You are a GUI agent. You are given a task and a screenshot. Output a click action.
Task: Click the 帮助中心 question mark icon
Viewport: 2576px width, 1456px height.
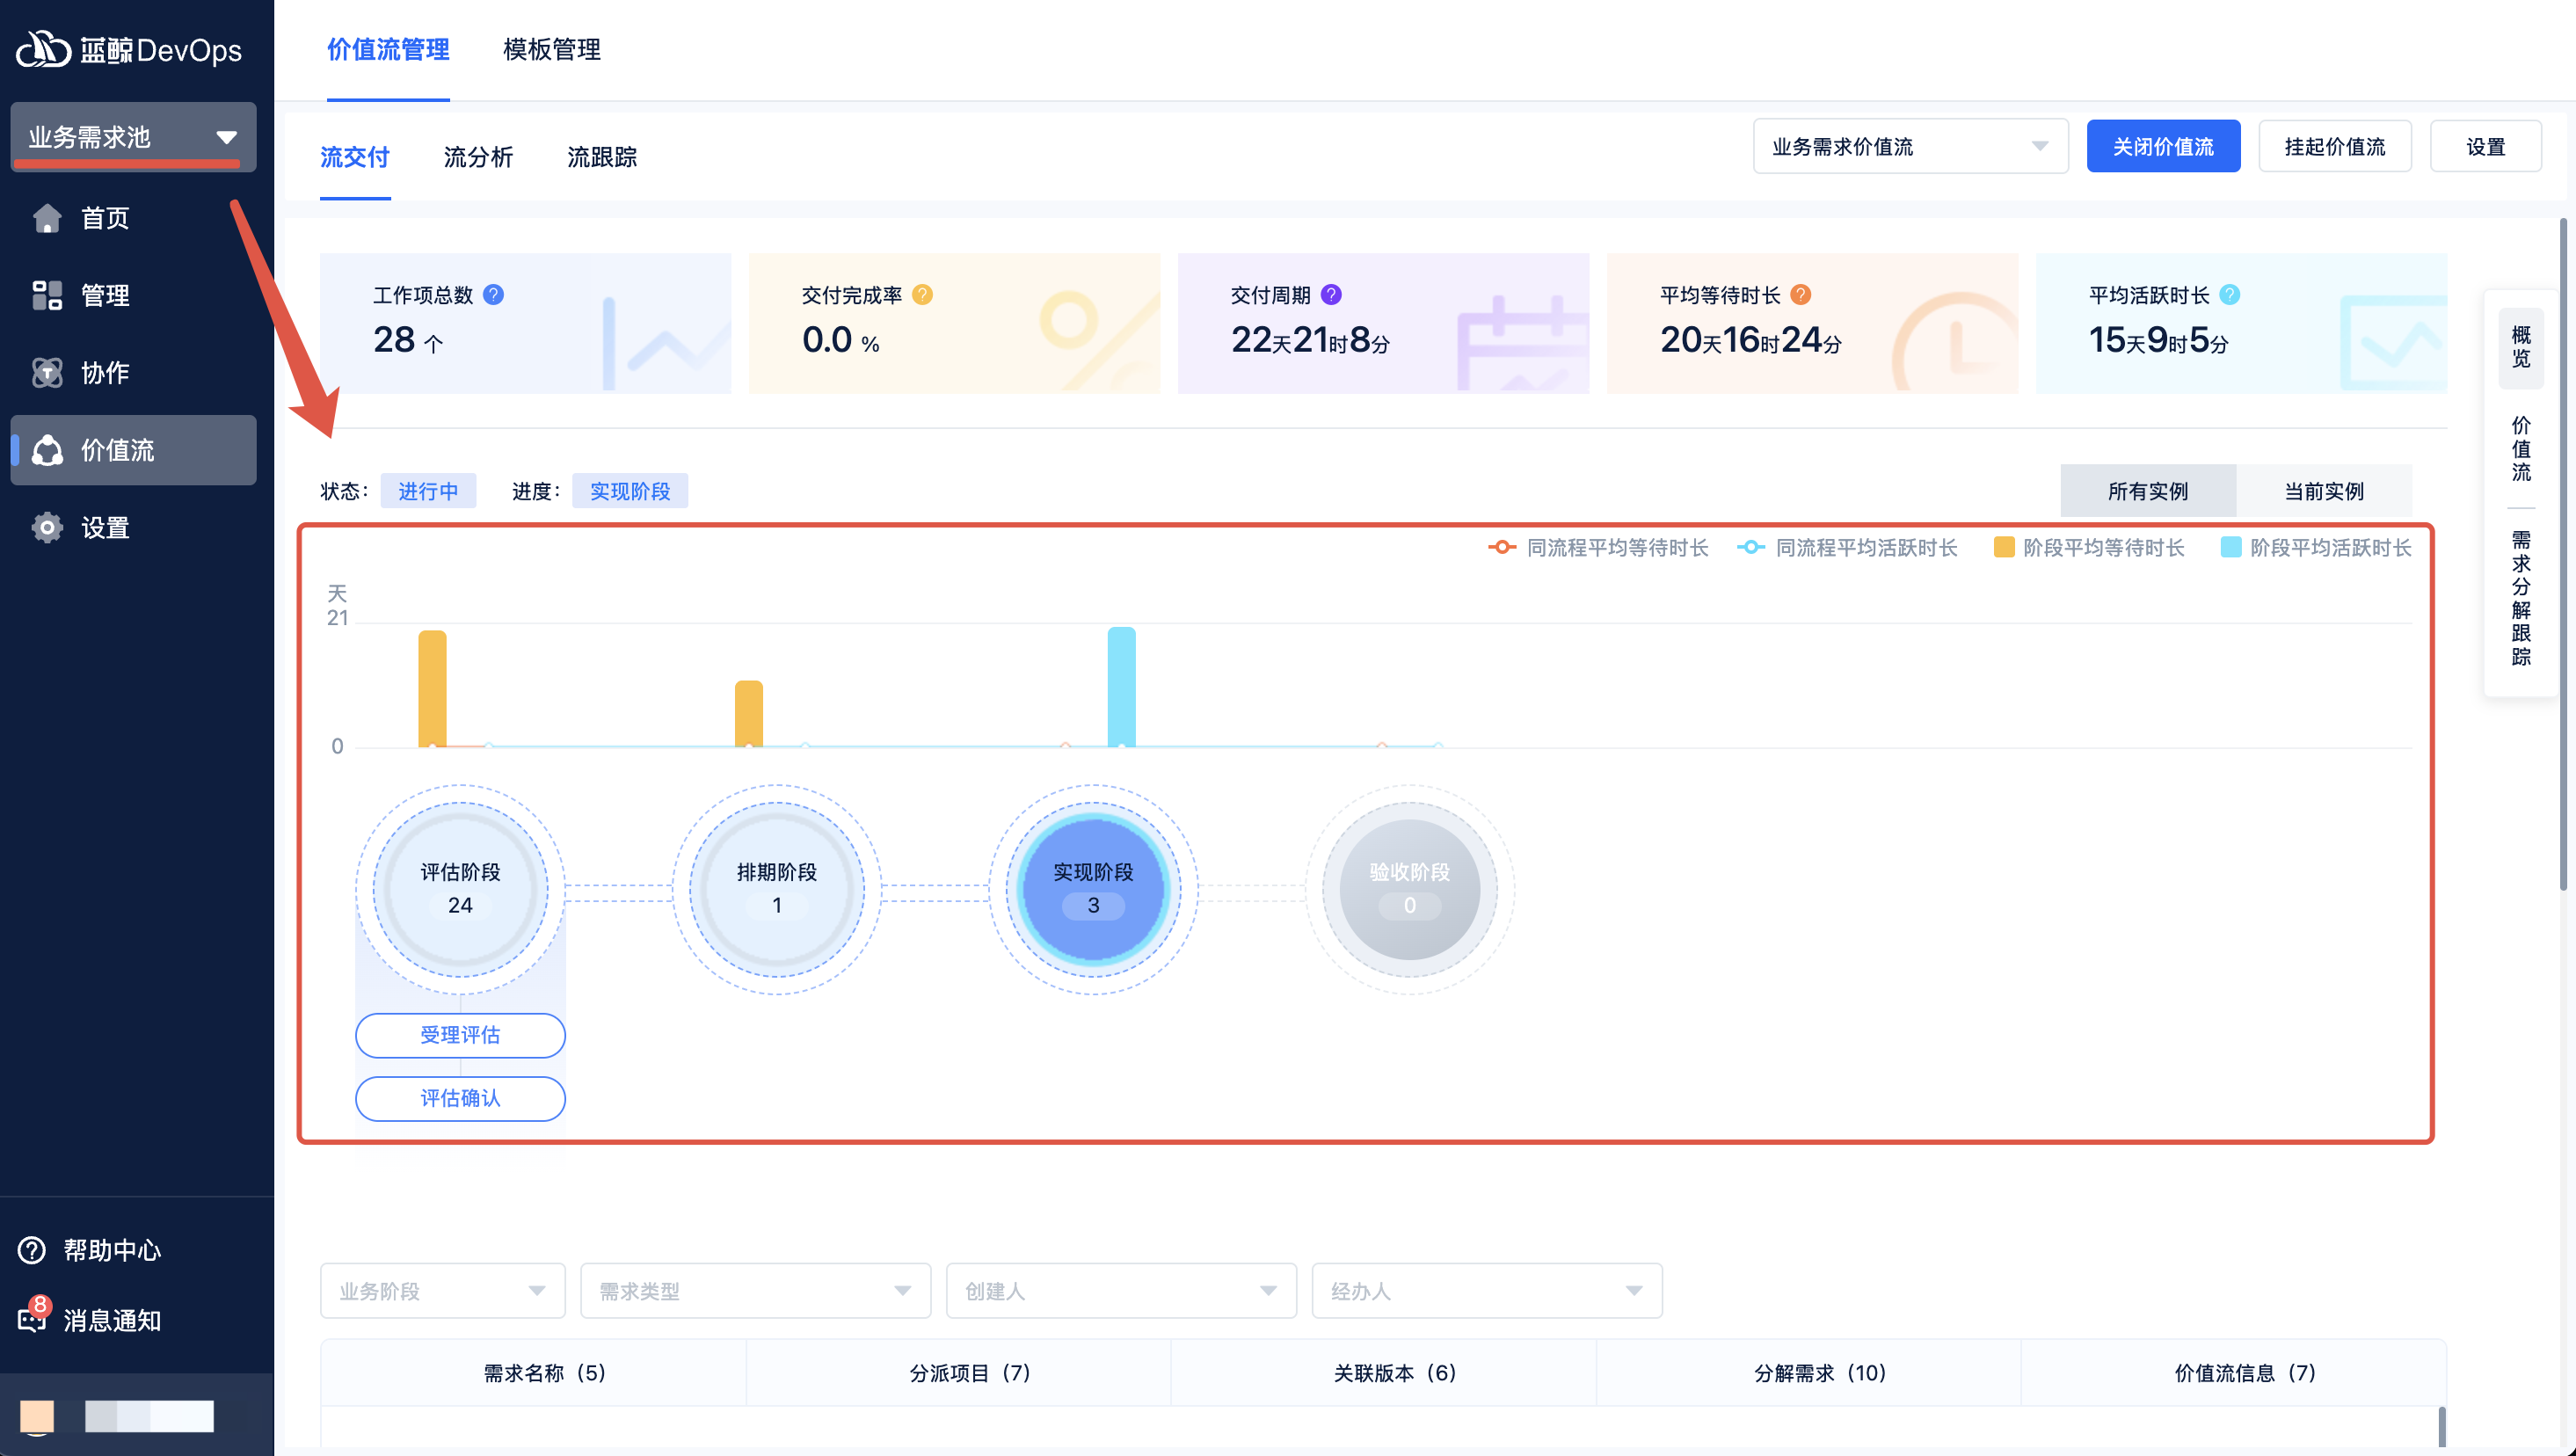pyautogui.click(x=32, y=1250)
